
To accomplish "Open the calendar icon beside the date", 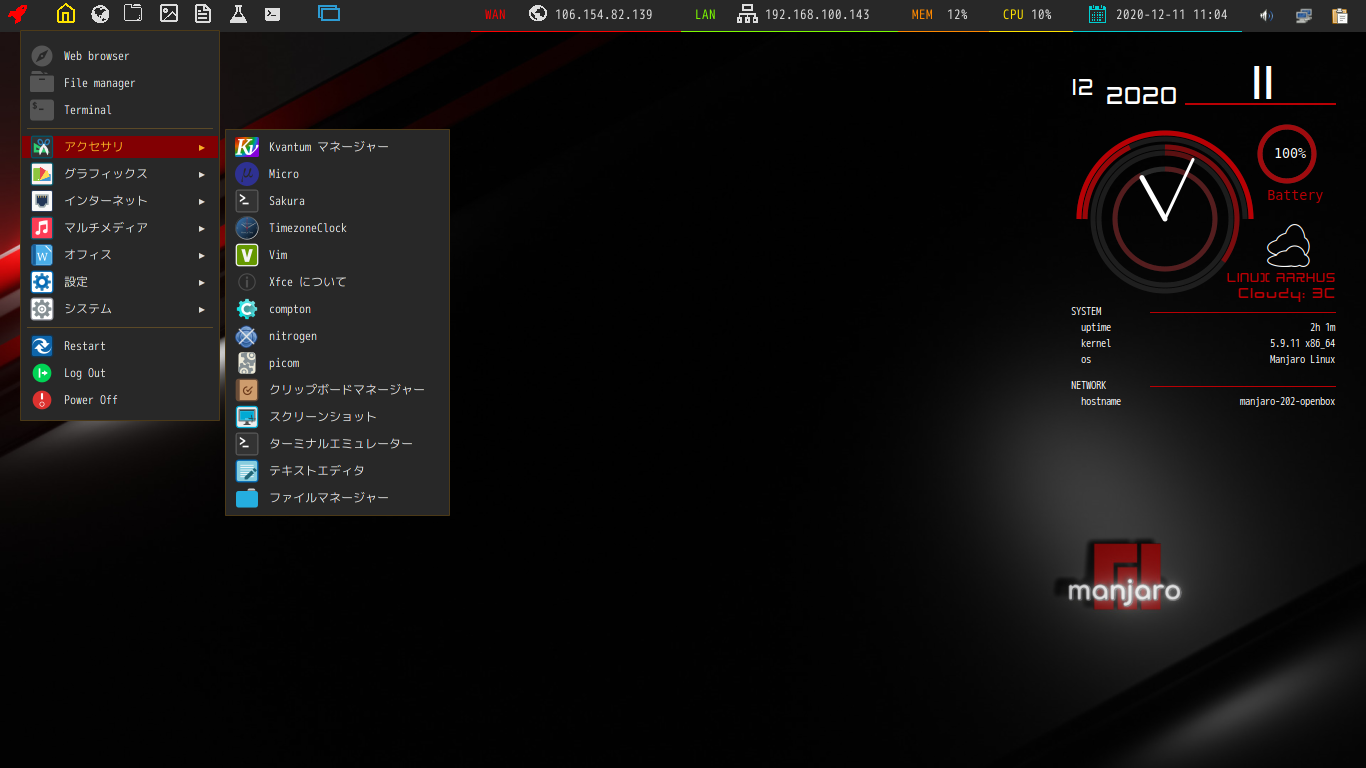I will click(1097, 14).
